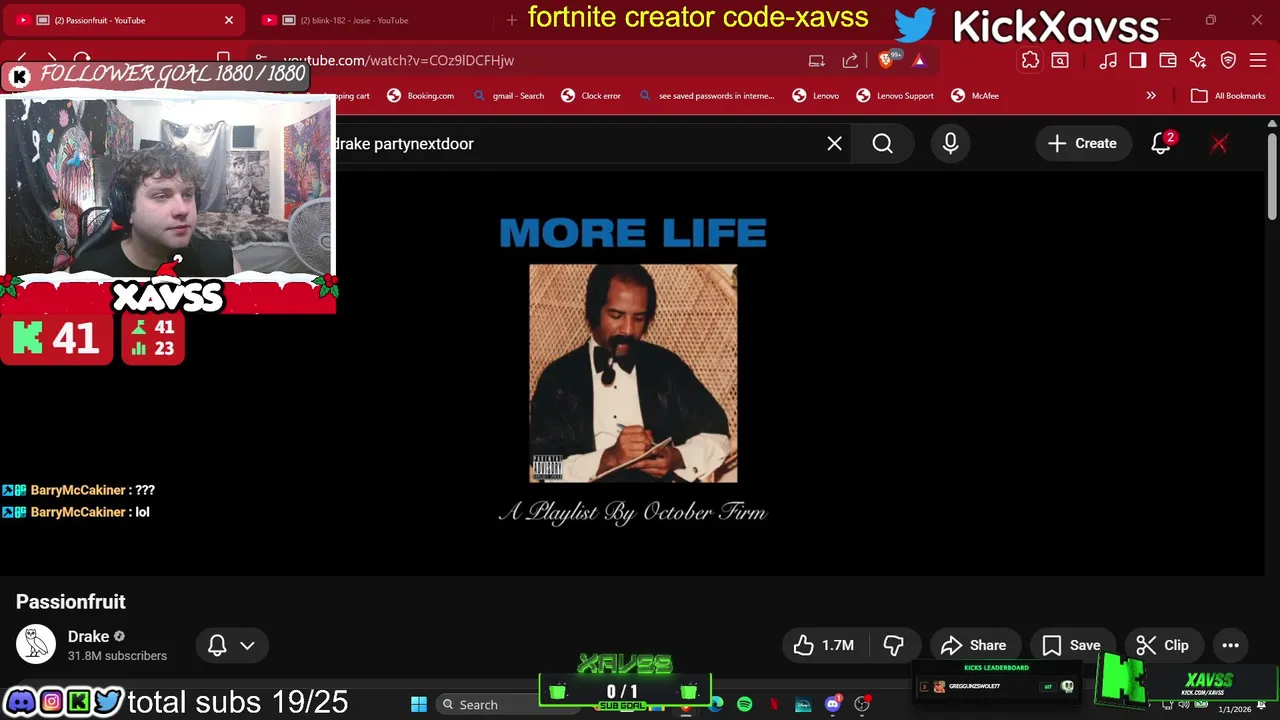Image resolution: width=1280 pixels, height=720 pixels.
Task: Open the Clock error bookmark
Action: click(x=591, y=96)
